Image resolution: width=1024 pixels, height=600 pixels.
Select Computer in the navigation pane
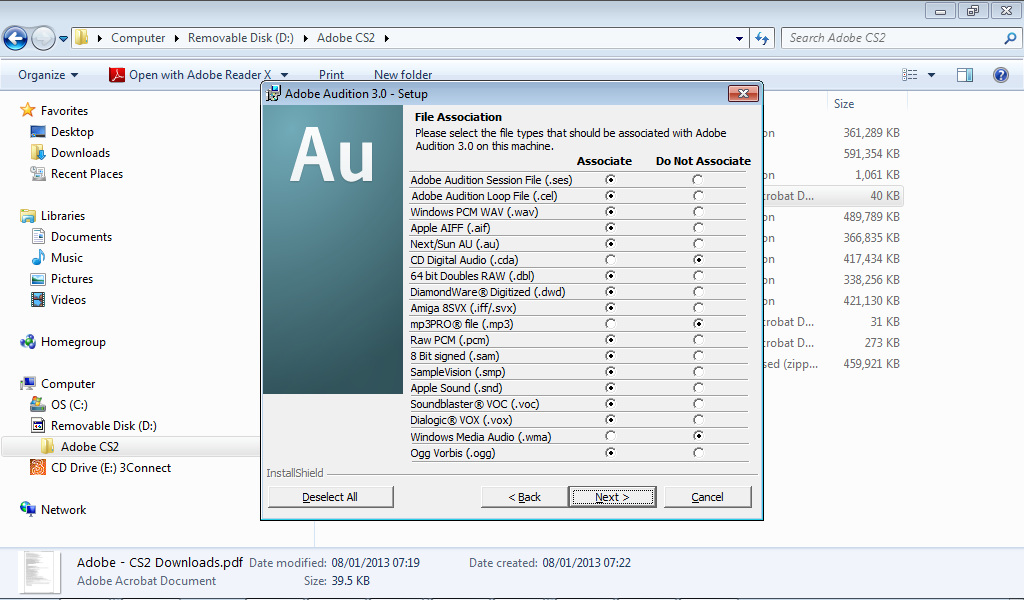pyautogui.click(x=68, y=383)
